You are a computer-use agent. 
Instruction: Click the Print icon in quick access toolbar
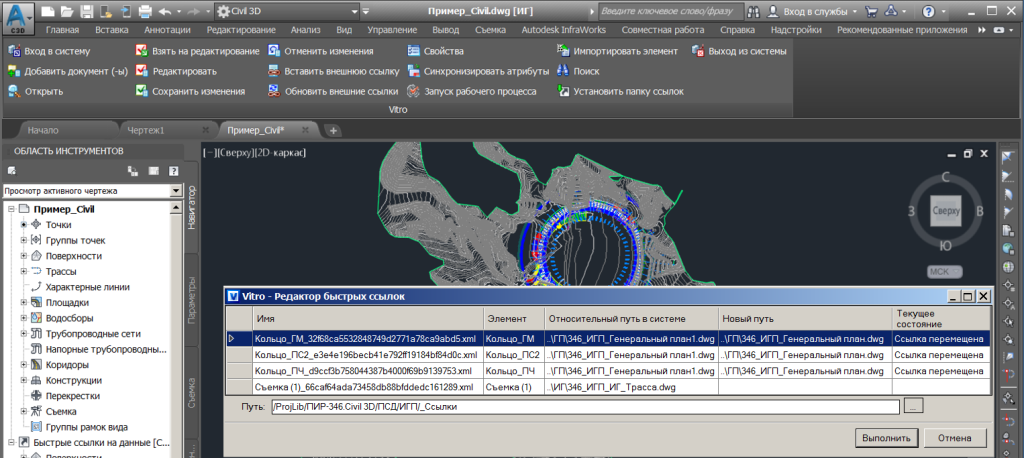pyautogui.click(x=145, y=11)
